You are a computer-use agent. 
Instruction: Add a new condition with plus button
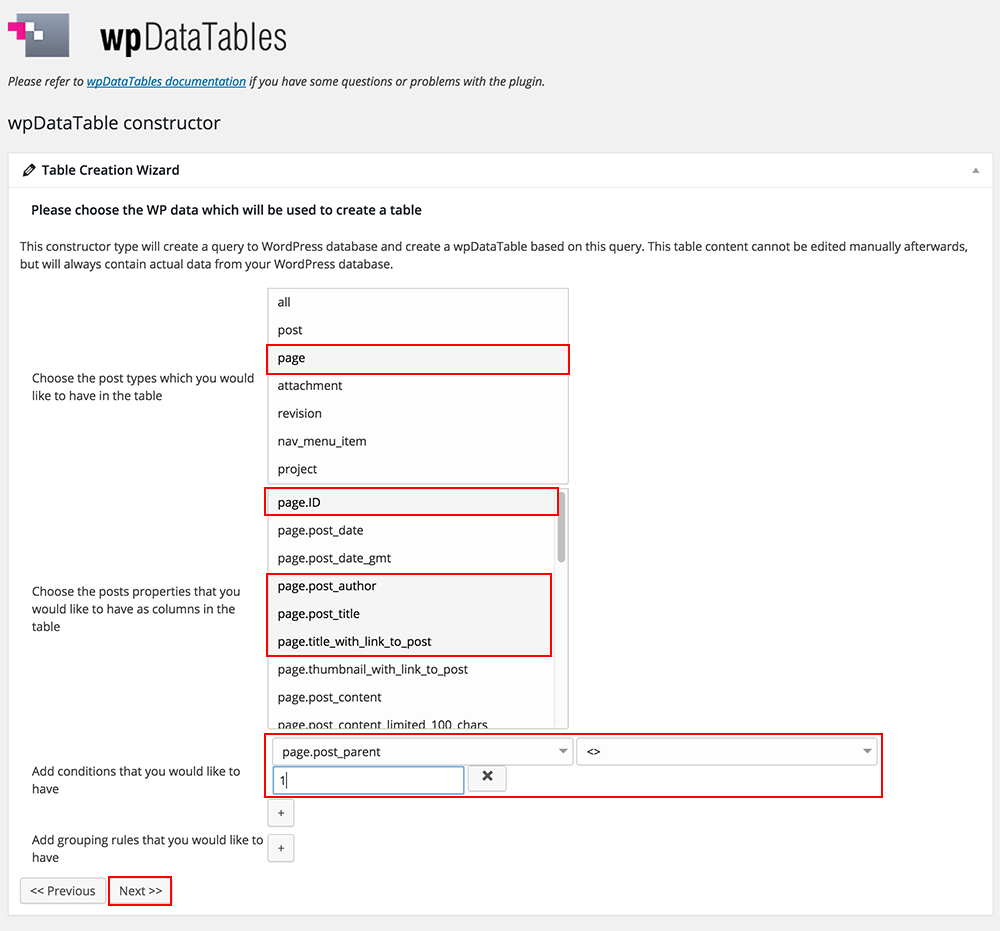[281, 813]
